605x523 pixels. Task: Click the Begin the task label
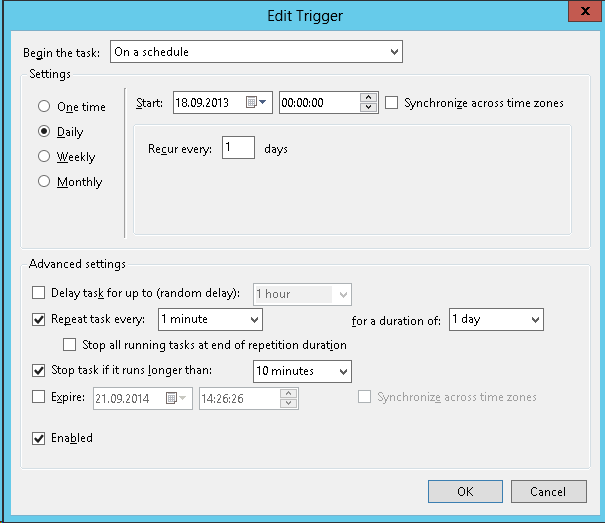[x=61, y=52]
